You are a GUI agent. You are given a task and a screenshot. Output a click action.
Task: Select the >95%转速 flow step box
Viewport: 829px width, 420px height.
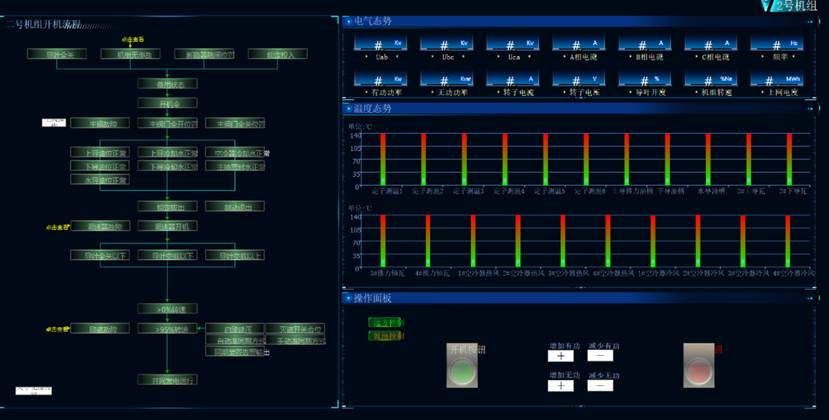point(168,328)
